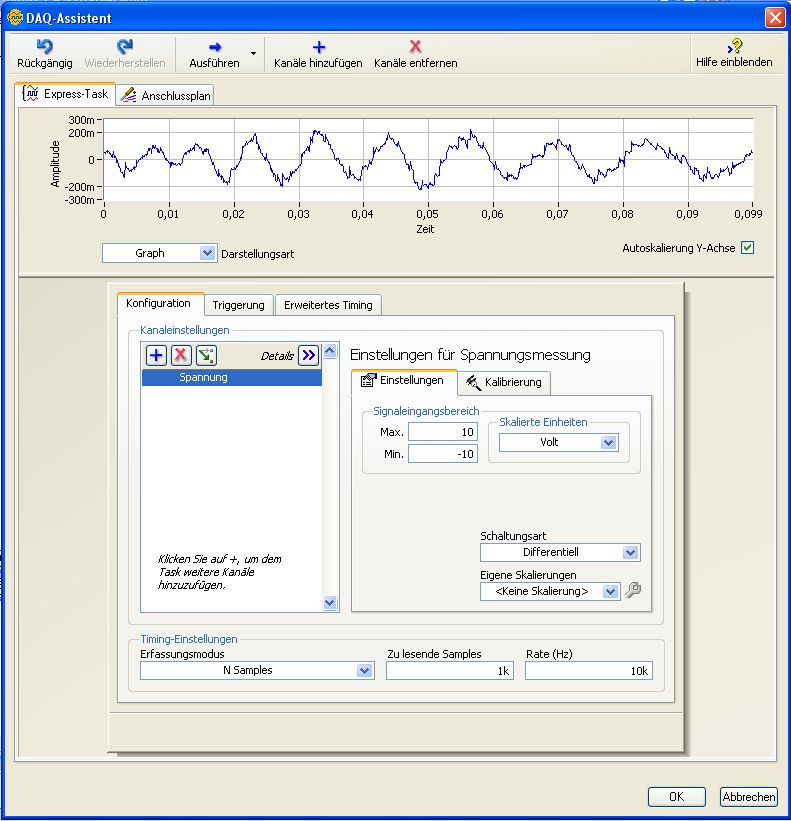Switch to the Express-Task tab
The height and width of the screenshot is (821, 791).
65,94
